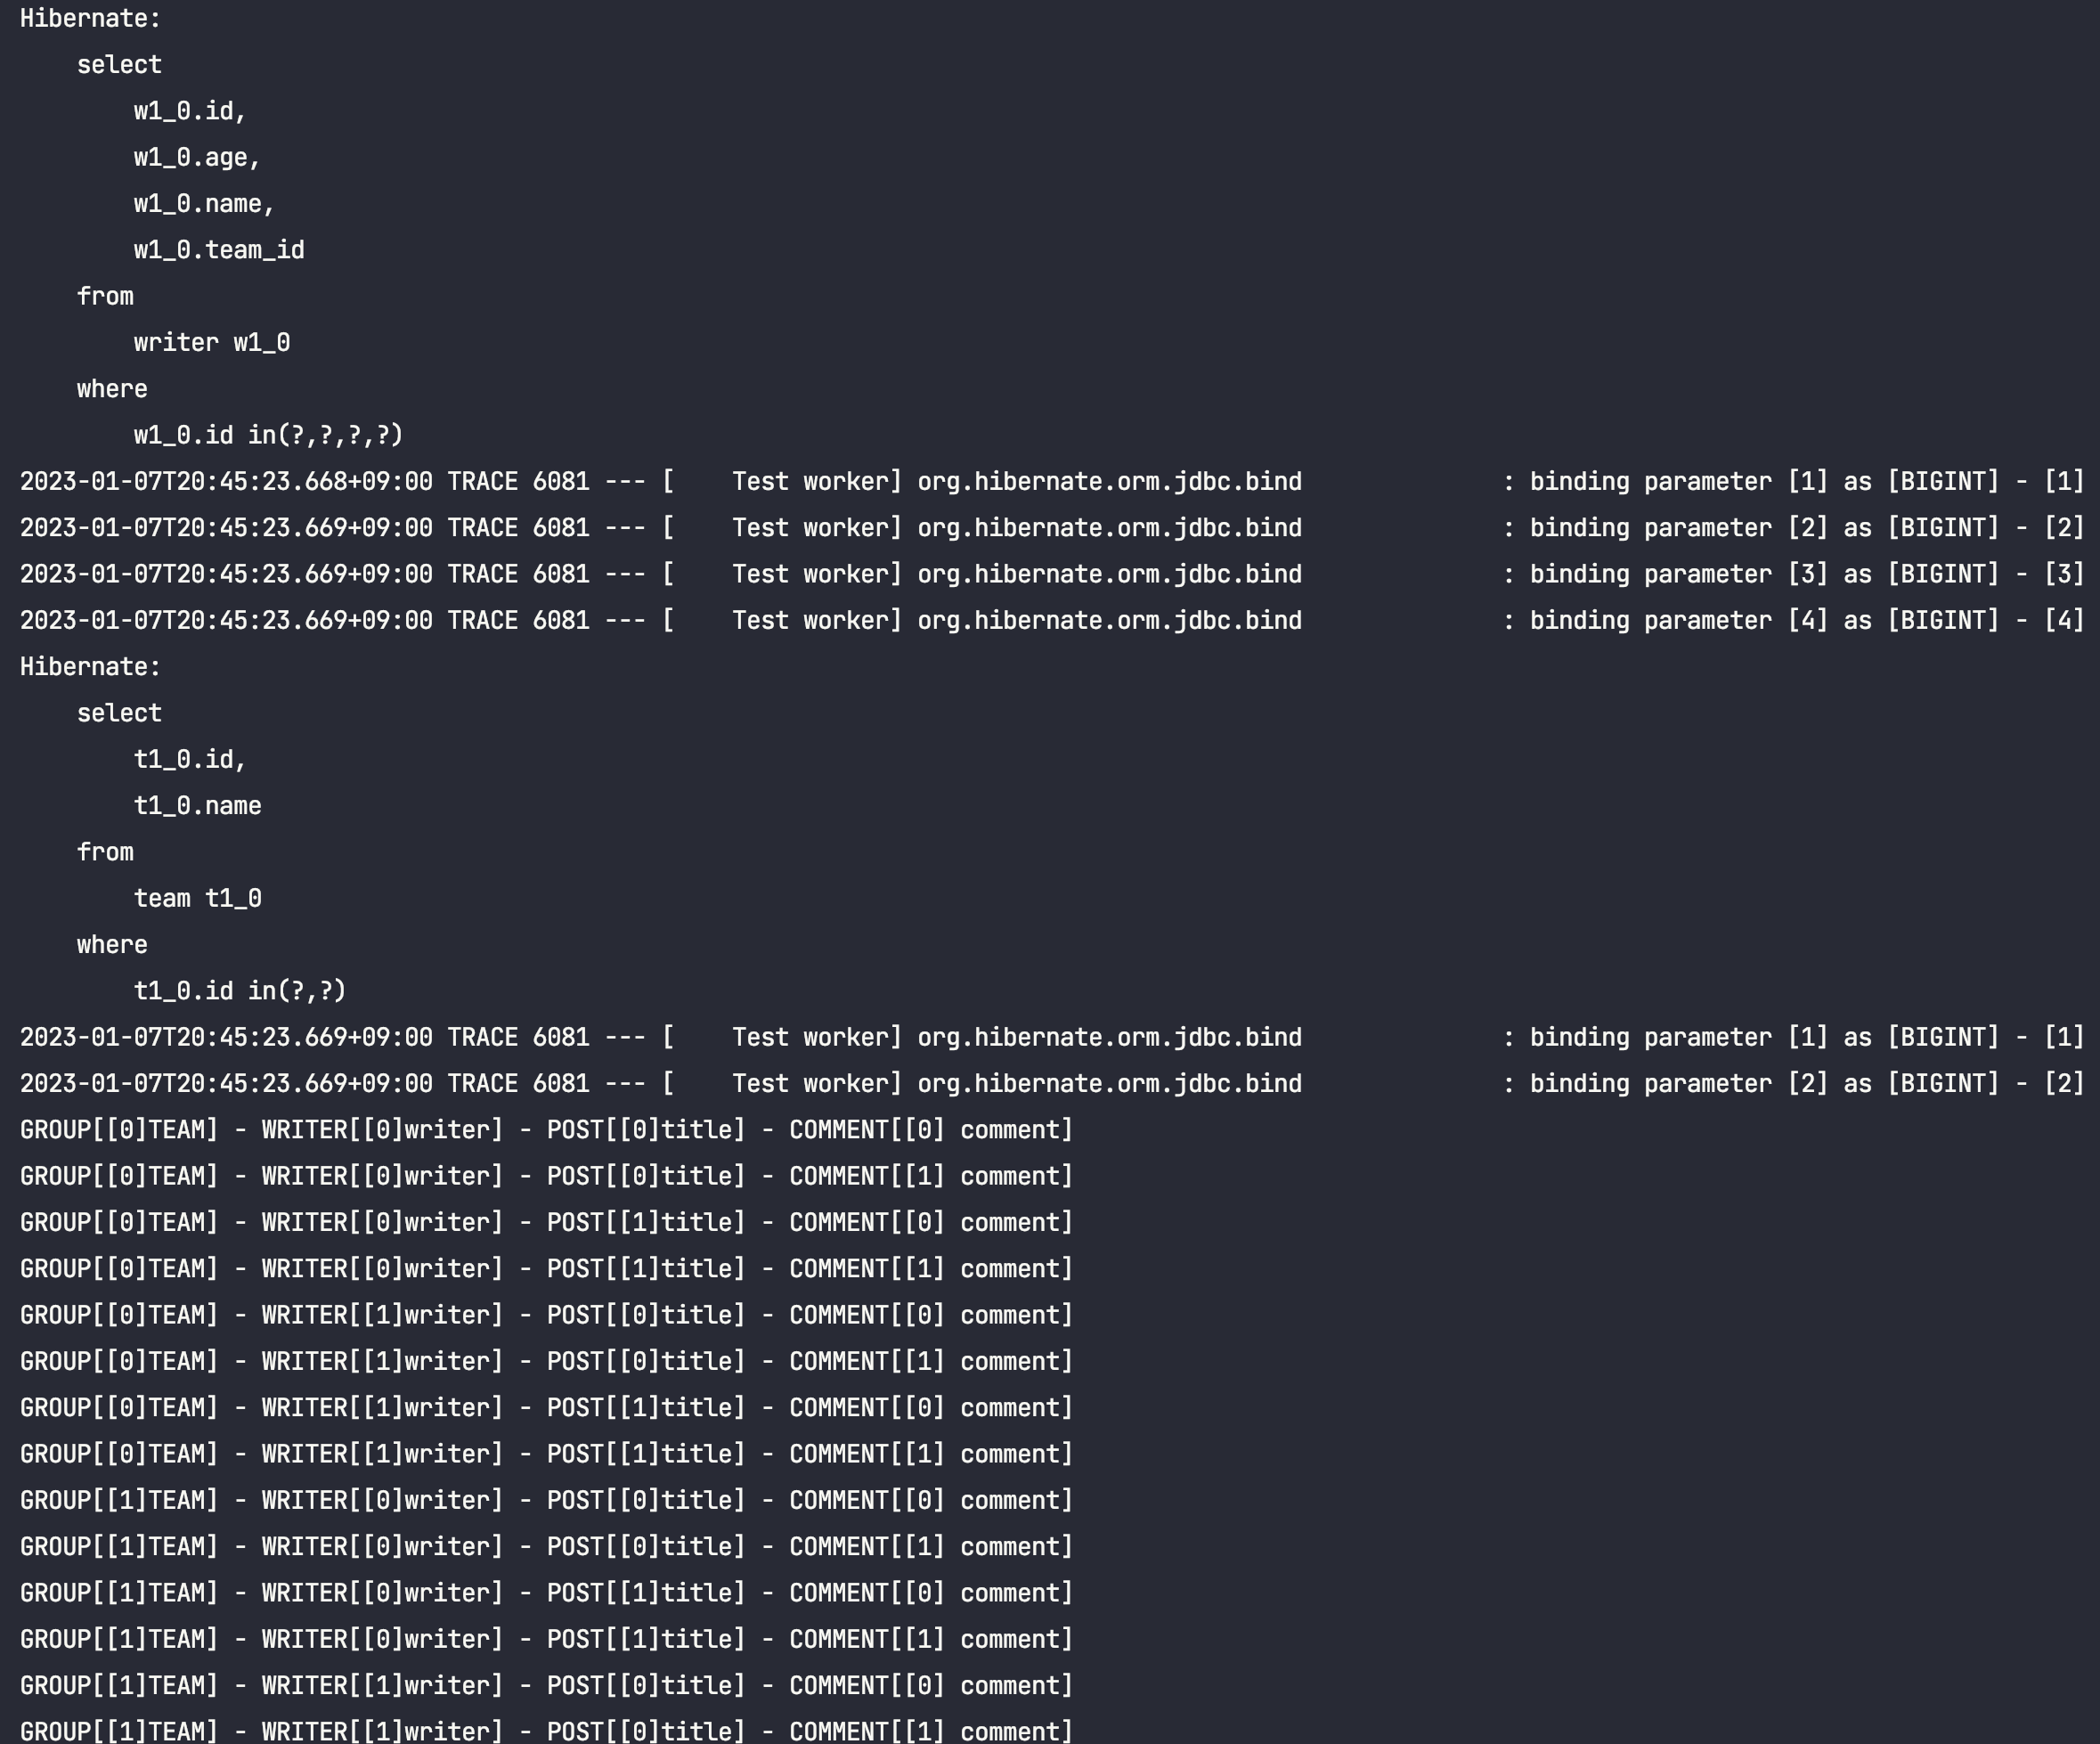Click the first 'Hibernate:' label at top
2100x1744 pixels.
click(90, 19)
